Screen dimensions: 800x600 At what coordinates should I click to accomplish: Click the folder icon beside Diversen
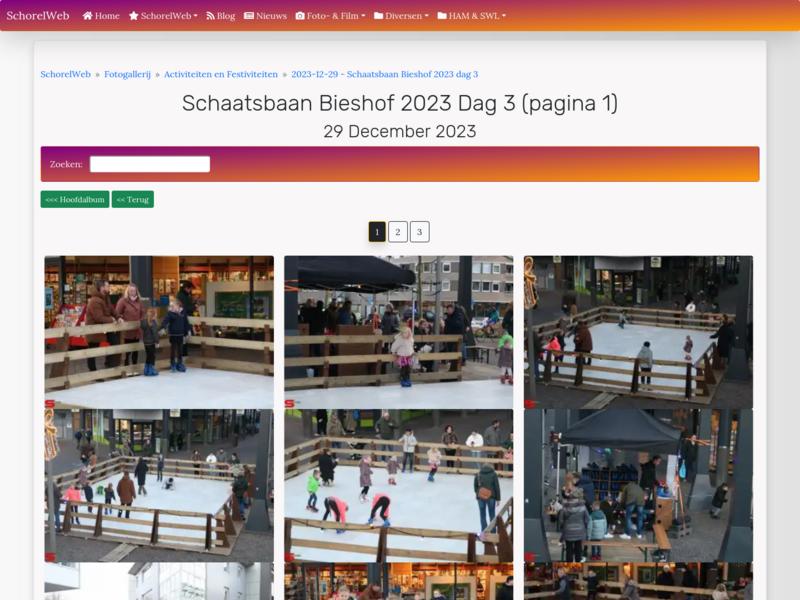coord(379,16)
